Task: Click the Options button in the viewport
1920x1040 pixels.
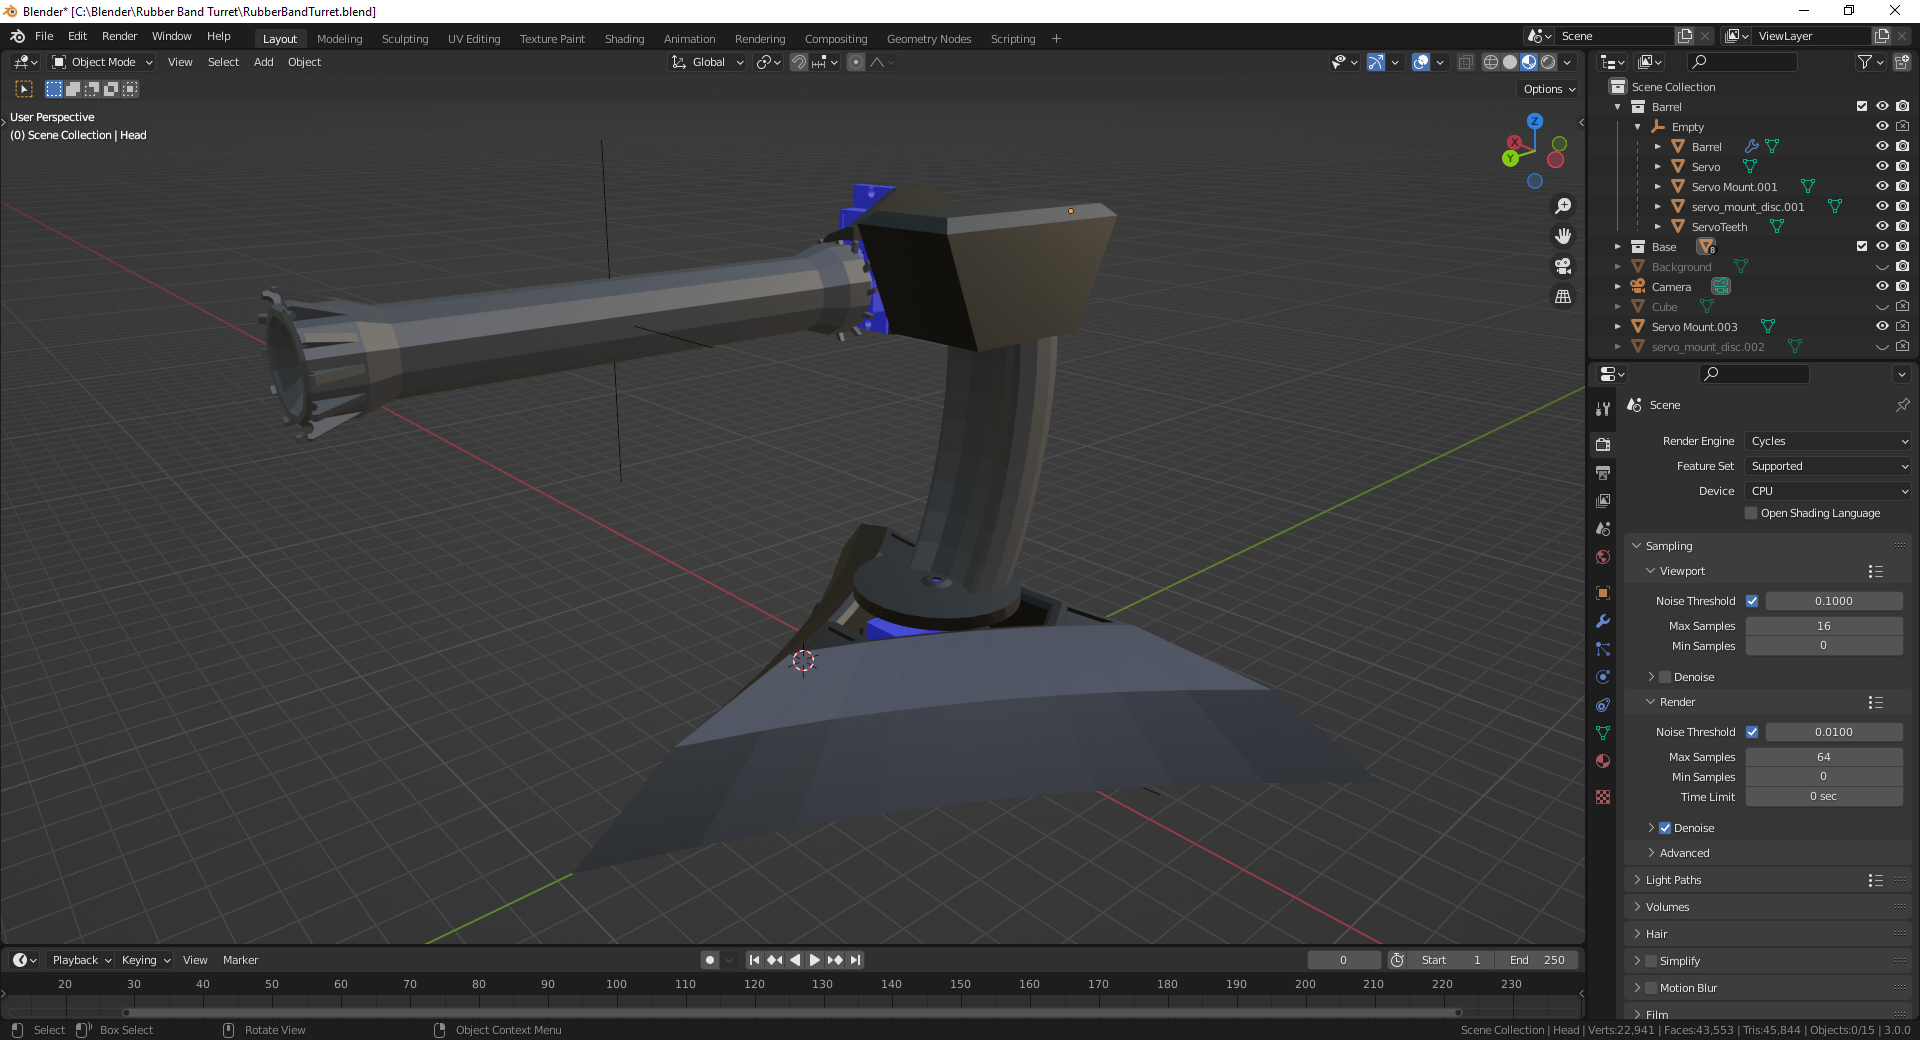Action: (x=1546, y=89)
